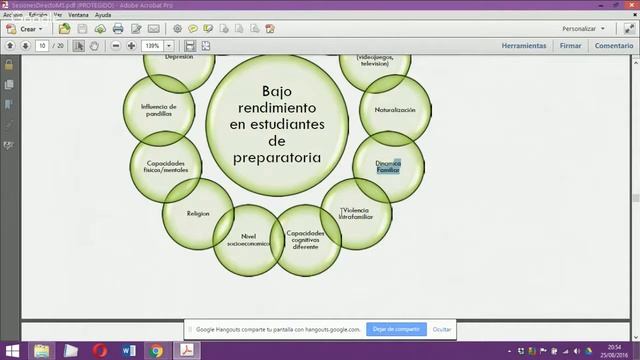Choose the hand pan tool
Screen dimensions: 640x360
click(x=94, y=46)
